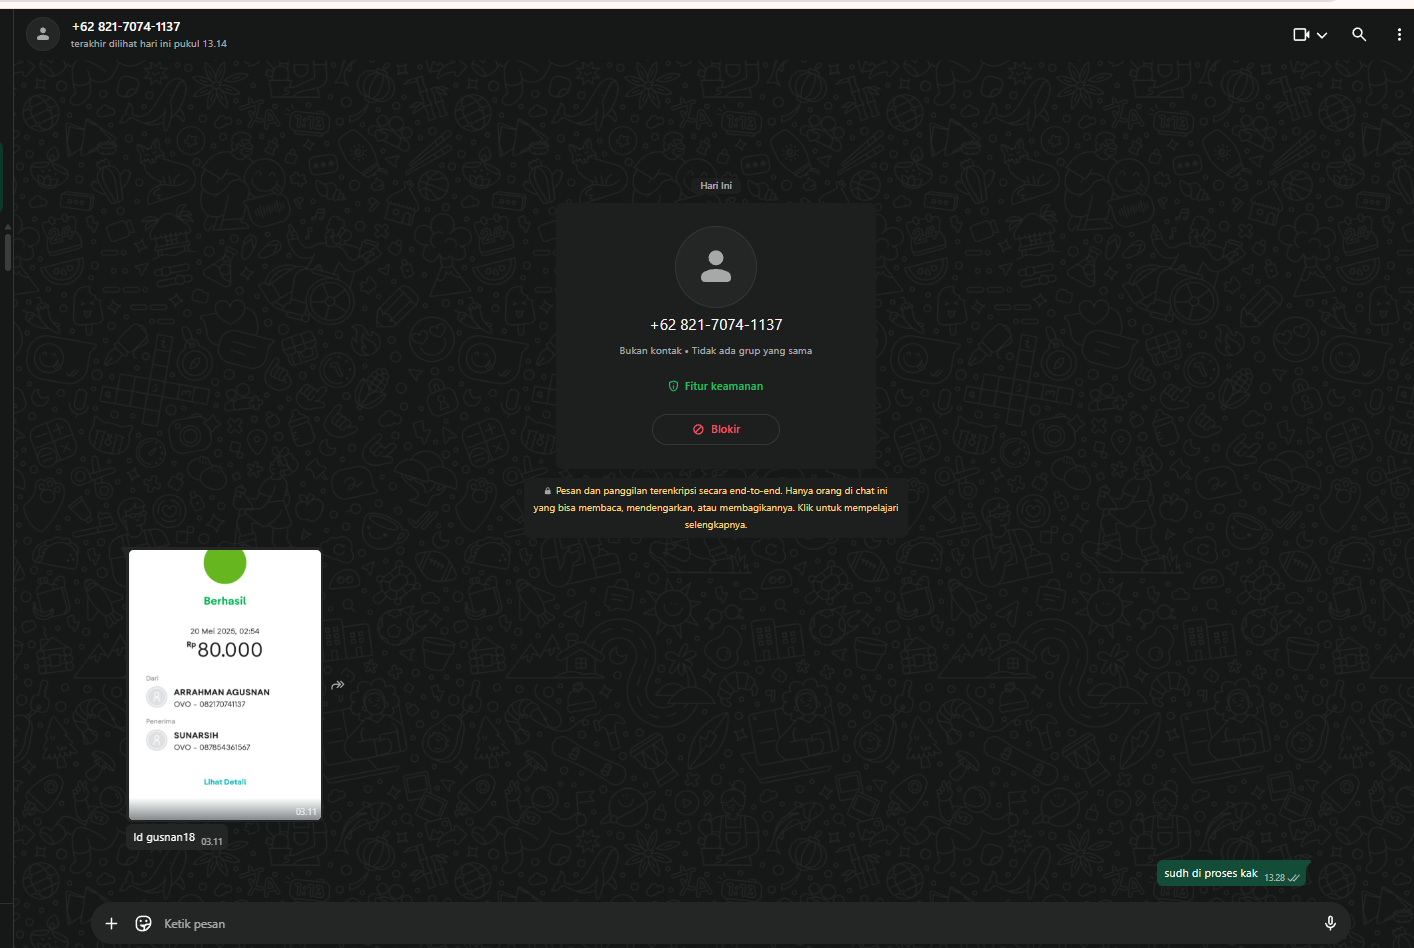Image resolution: width=1414 pixels, height=948 pixels.
Task: Open the Rp80.000 receipt image
Action: [x=225, y=685]
